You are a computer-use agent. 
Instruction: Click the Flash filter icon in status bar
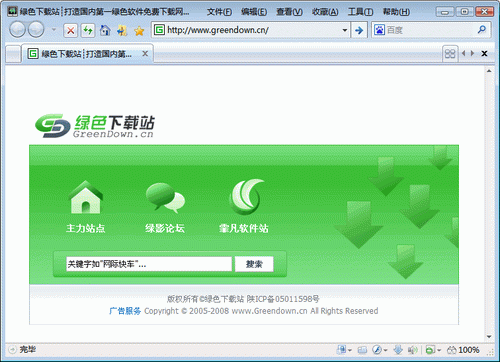[377, 350]
